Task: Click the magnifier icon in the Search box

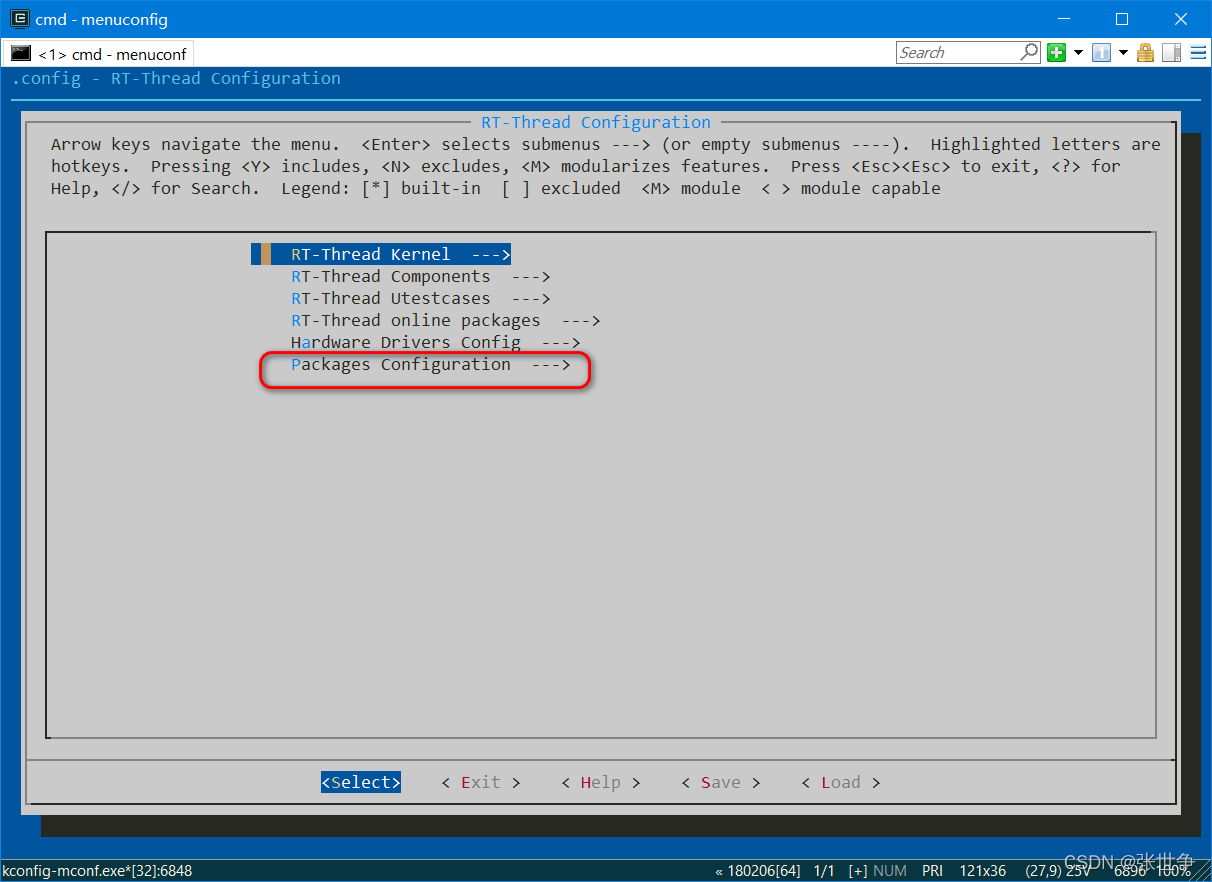Action: (1029, 52)
